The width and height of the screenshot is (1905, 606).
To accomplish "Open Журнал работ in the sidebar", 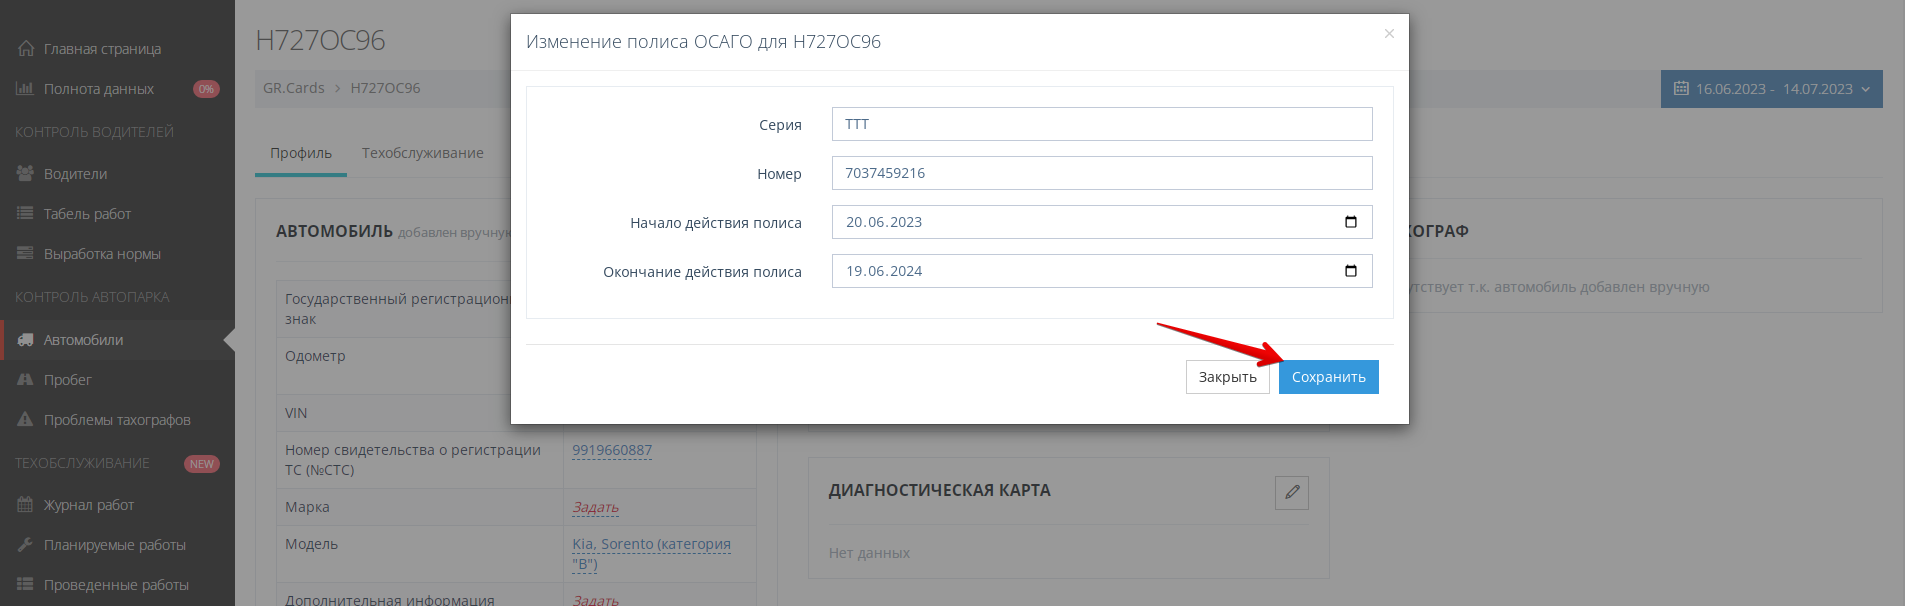I will pyautogui.click(x=88, y=505).
